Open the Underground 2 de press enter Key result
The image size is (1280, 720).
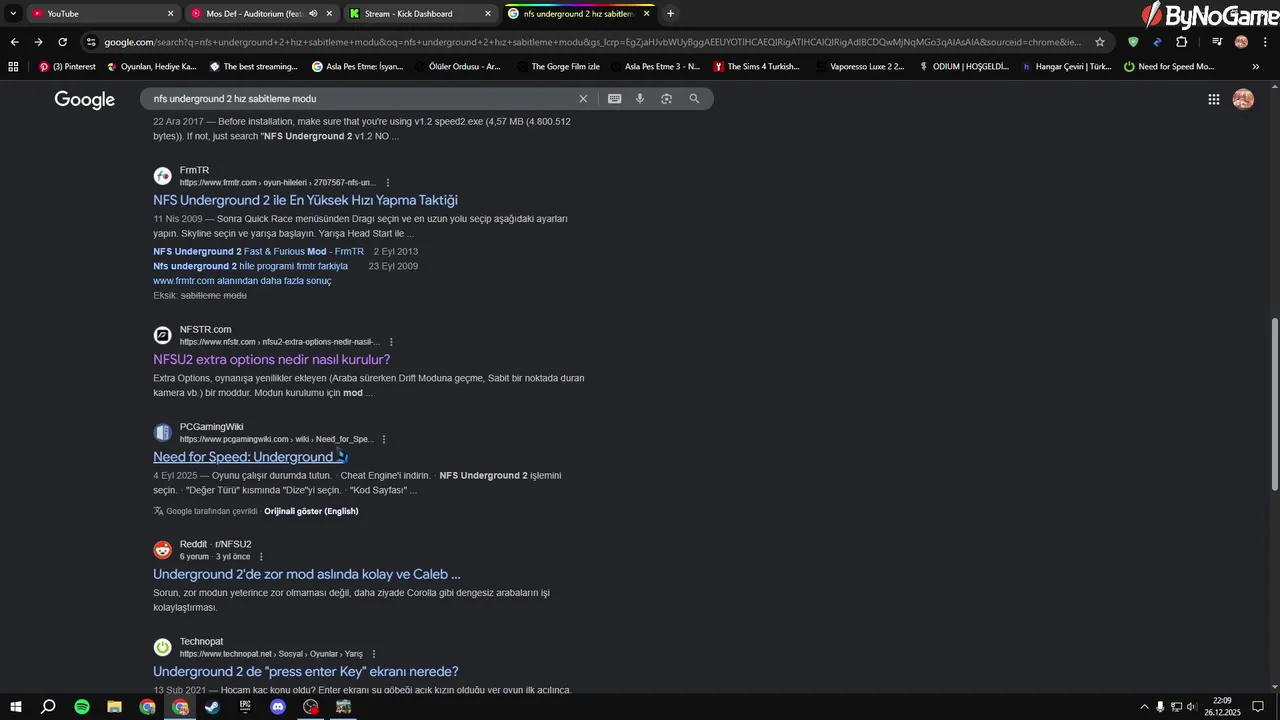coord(306,671)
